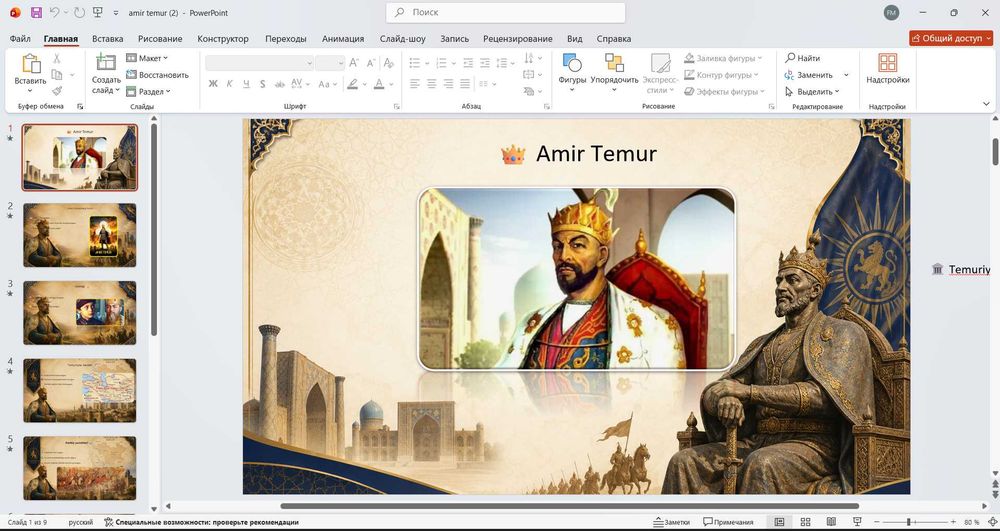
Task: Click the Undo arrow in title bar
Action: [54, 12]
